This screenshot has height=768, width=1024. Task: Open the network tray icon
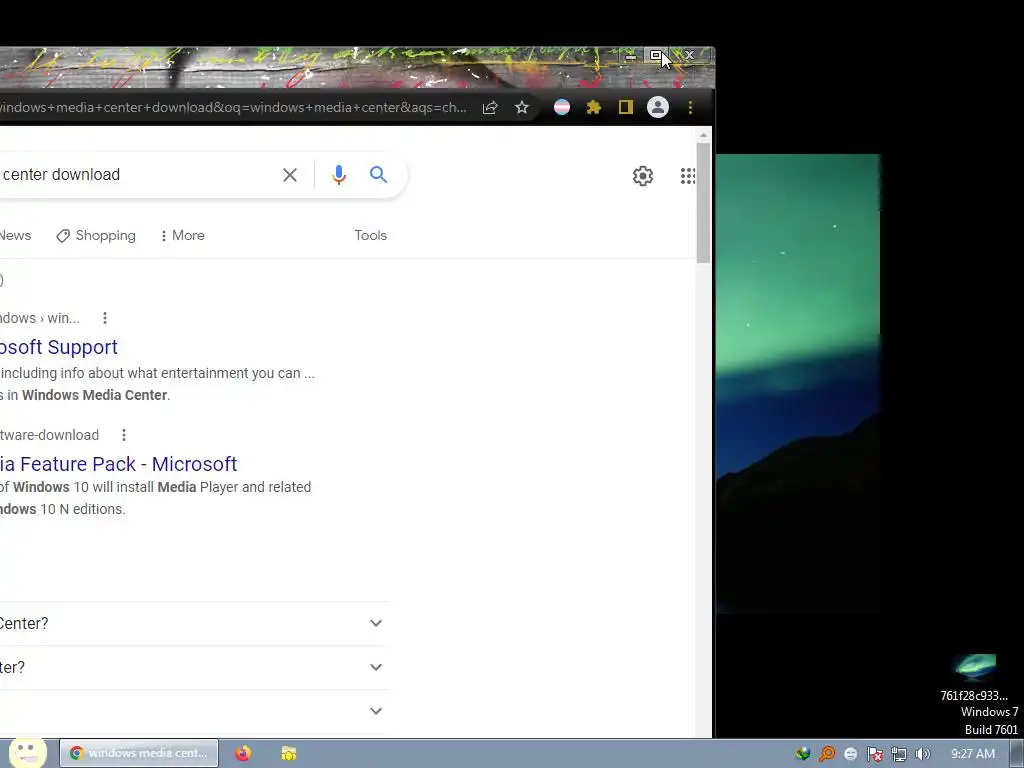[899, 754]
